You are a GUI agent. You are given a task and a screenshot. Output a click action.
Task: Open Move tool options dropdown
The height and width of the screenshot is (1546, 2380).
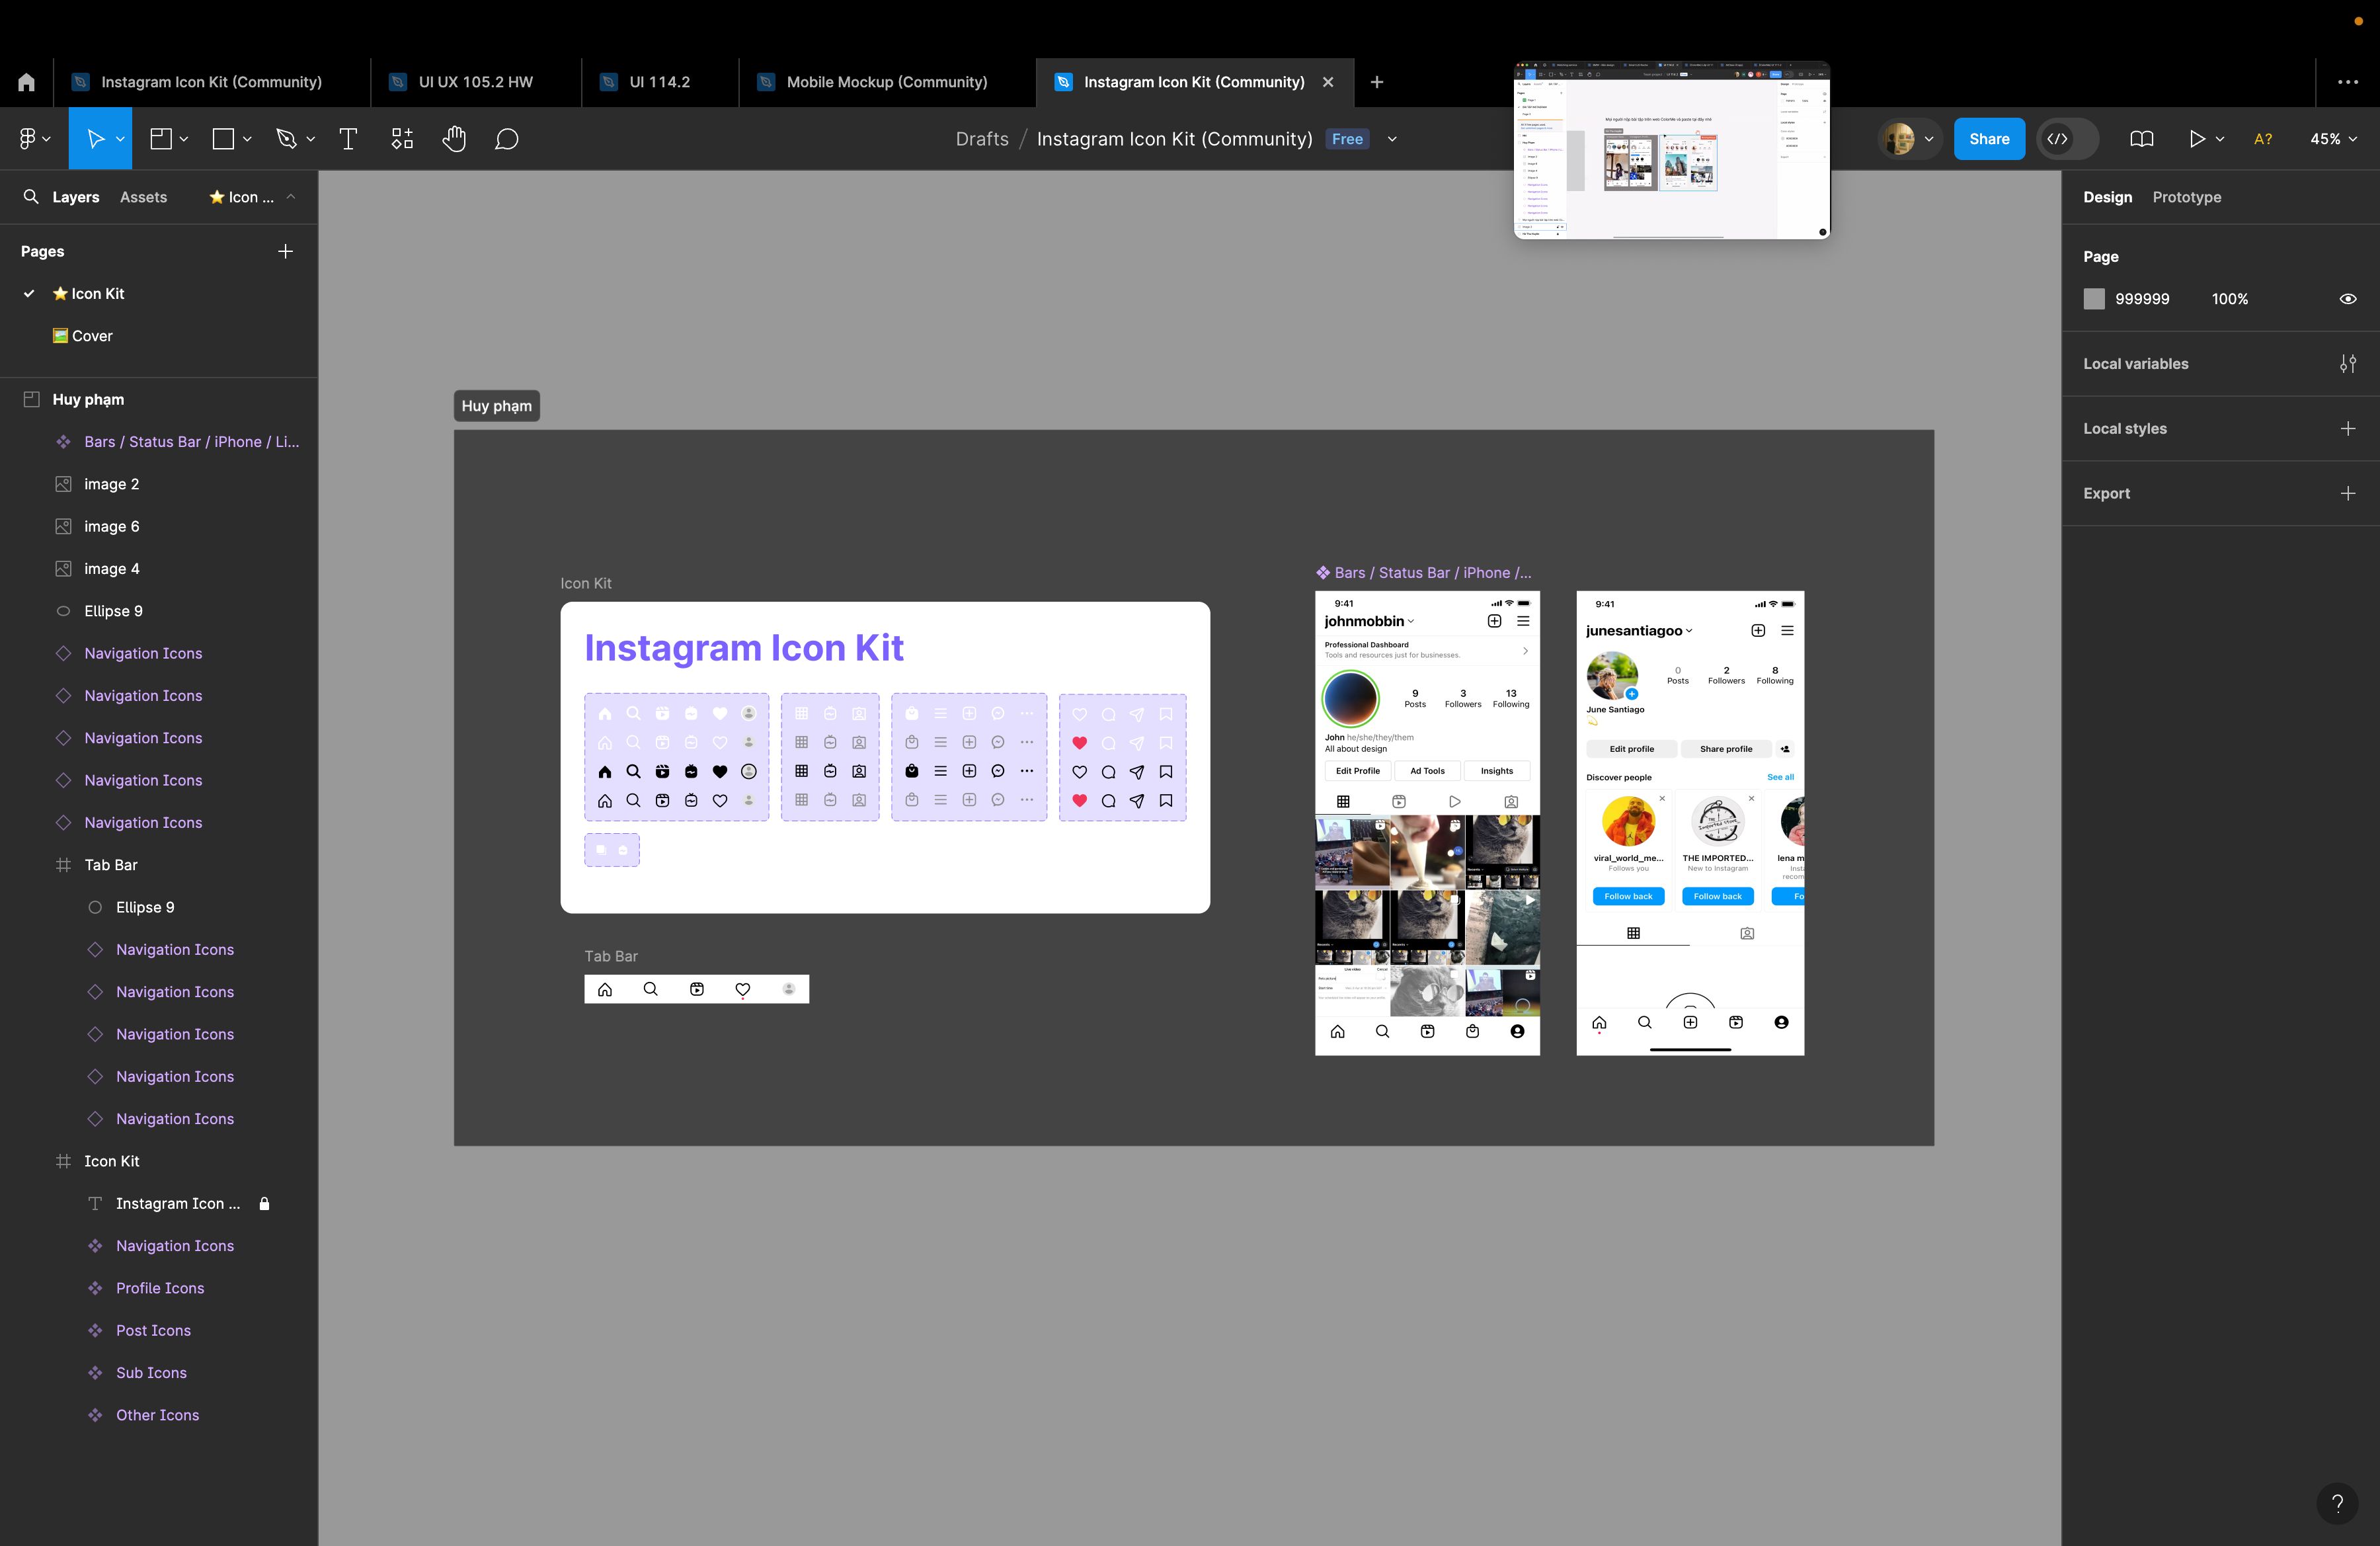pos(120,139)
